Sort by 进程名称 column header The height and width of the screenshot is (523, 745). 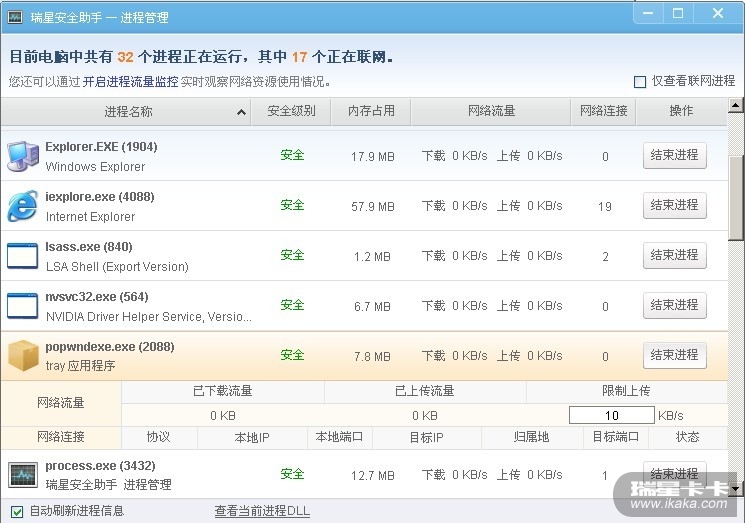pyautogui.click(x=126, y=112)
